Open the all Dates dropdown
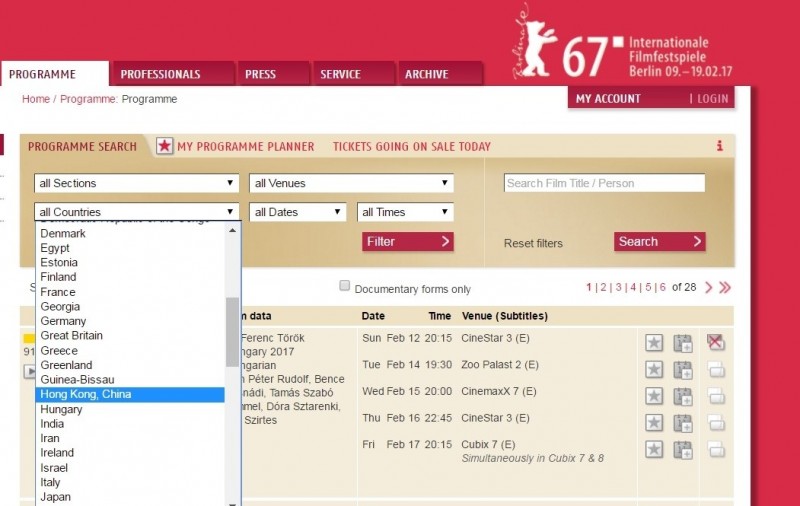800x506 pixels. [x=298, y=212]
